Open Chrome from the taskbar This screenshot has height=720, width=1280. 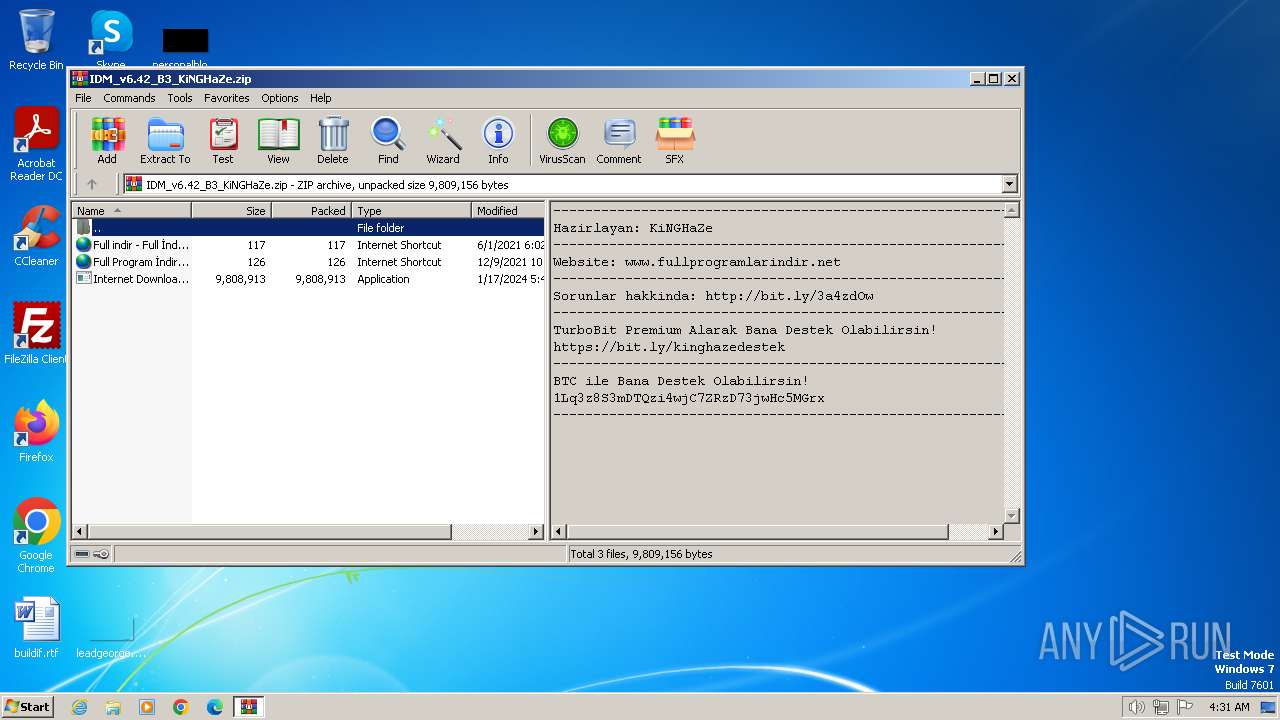click(181, 707)
